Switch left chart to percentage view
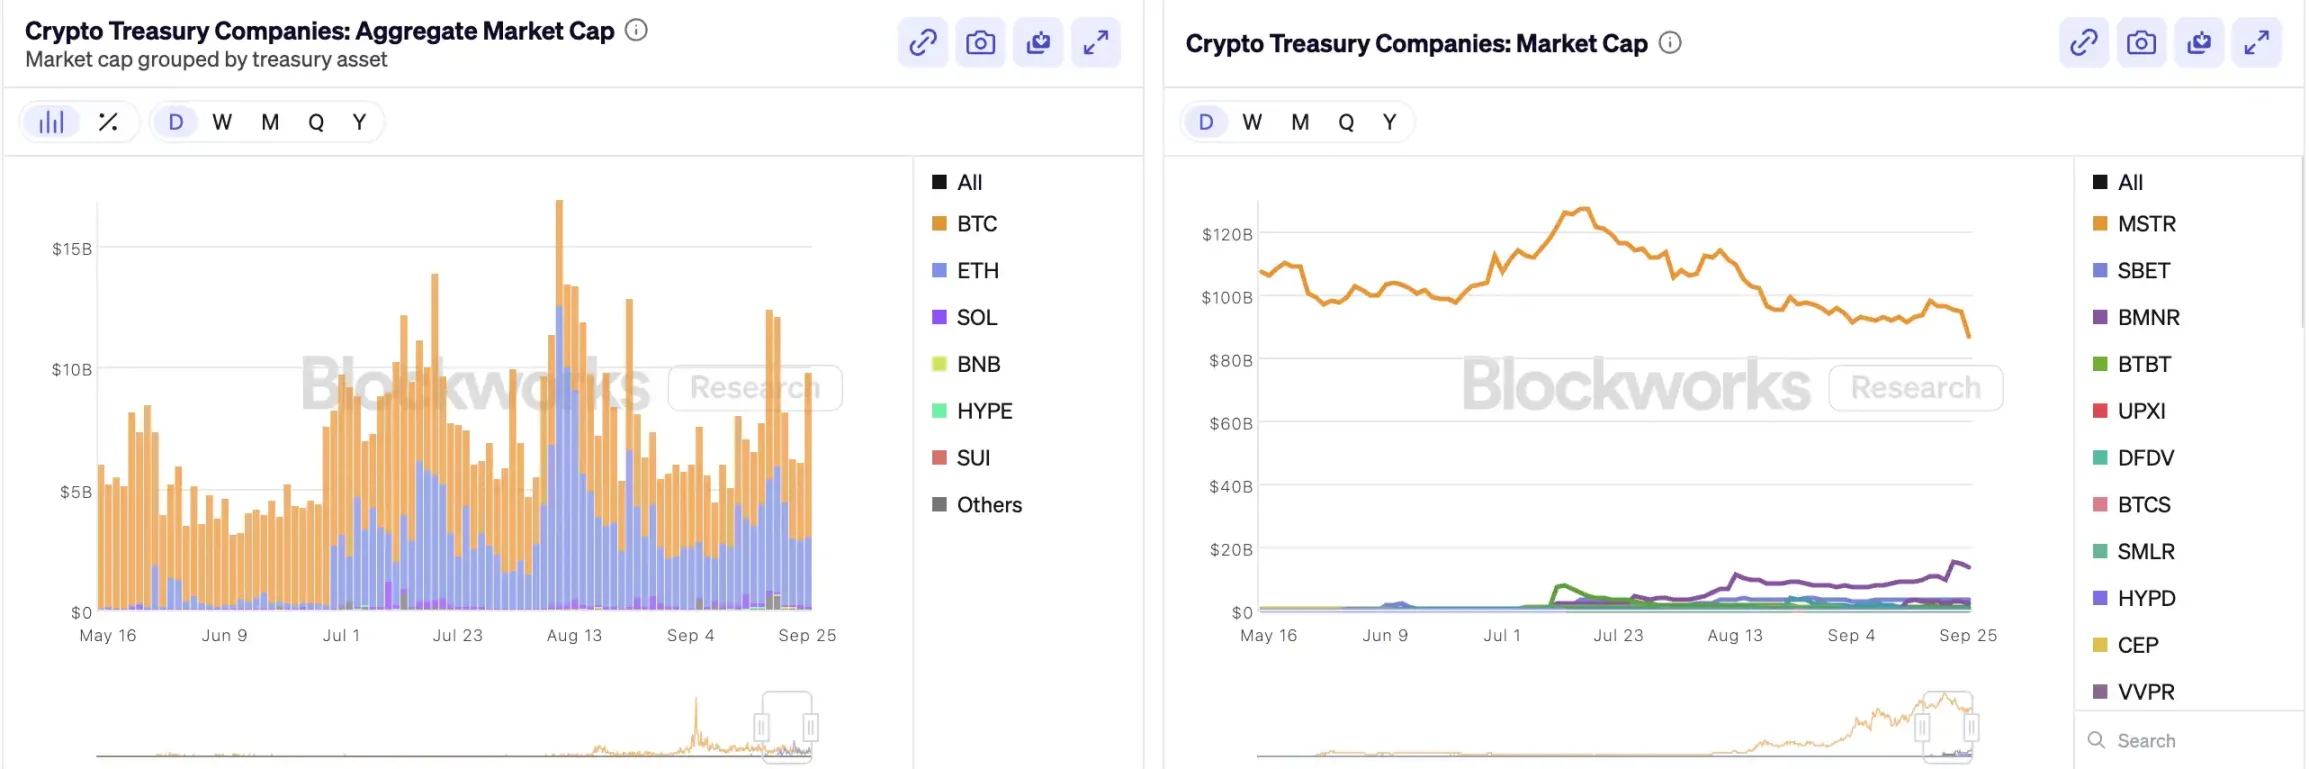The width and height of the screenshot is (2309, 769). click(108, 122)
